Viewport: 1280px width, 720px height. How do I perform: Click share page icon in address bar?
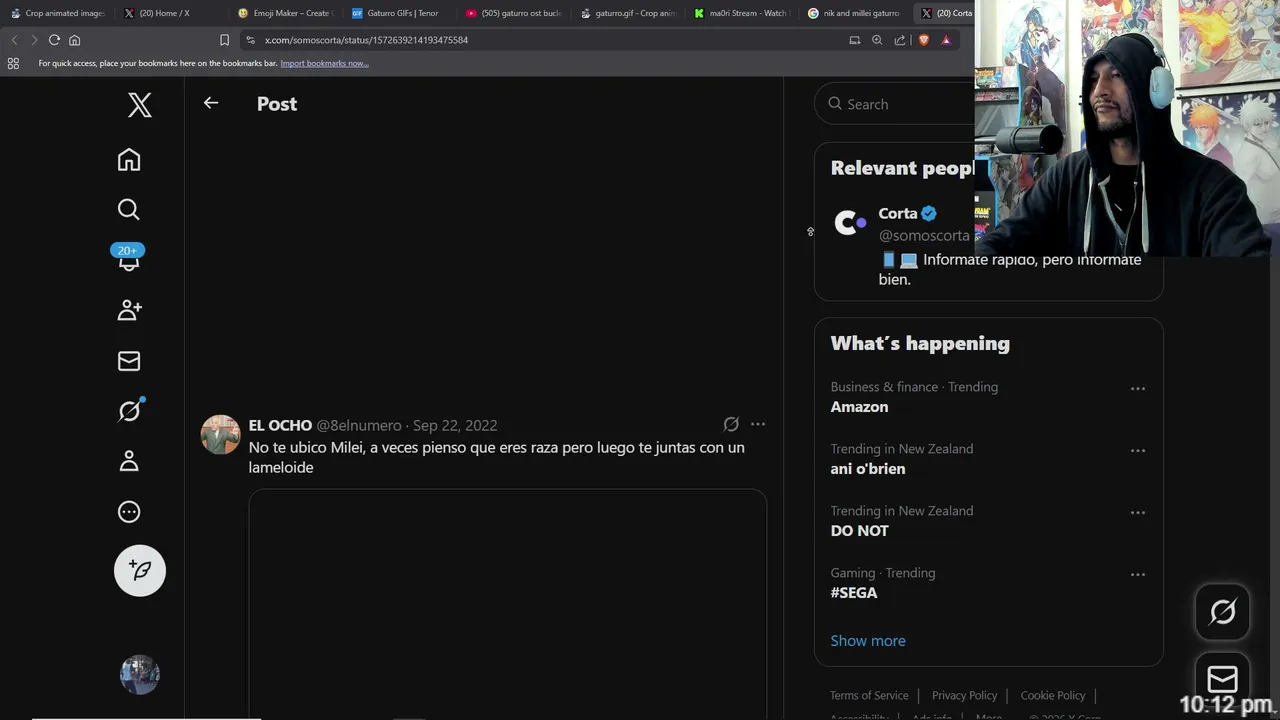click(x=900, y=40)
